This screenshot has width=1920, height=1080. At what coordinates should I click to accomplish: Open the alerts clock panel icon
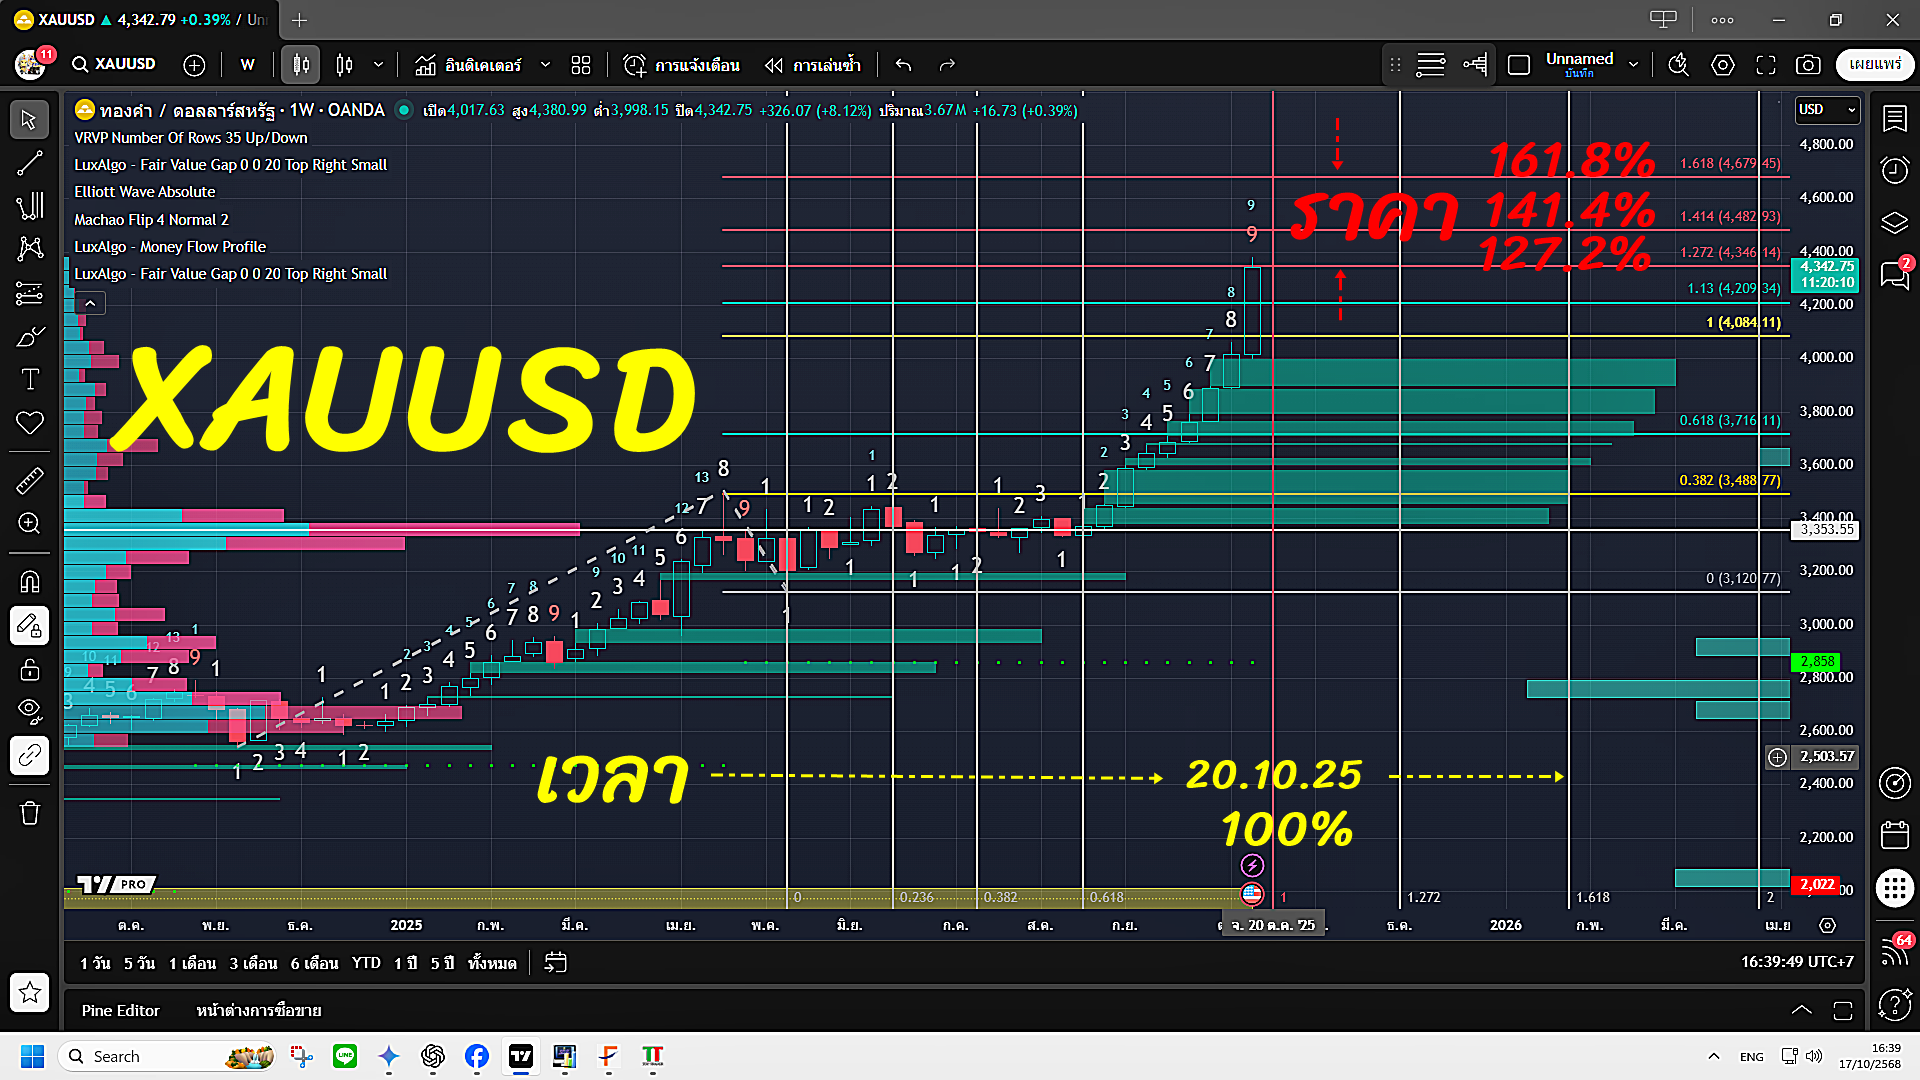1894,170
